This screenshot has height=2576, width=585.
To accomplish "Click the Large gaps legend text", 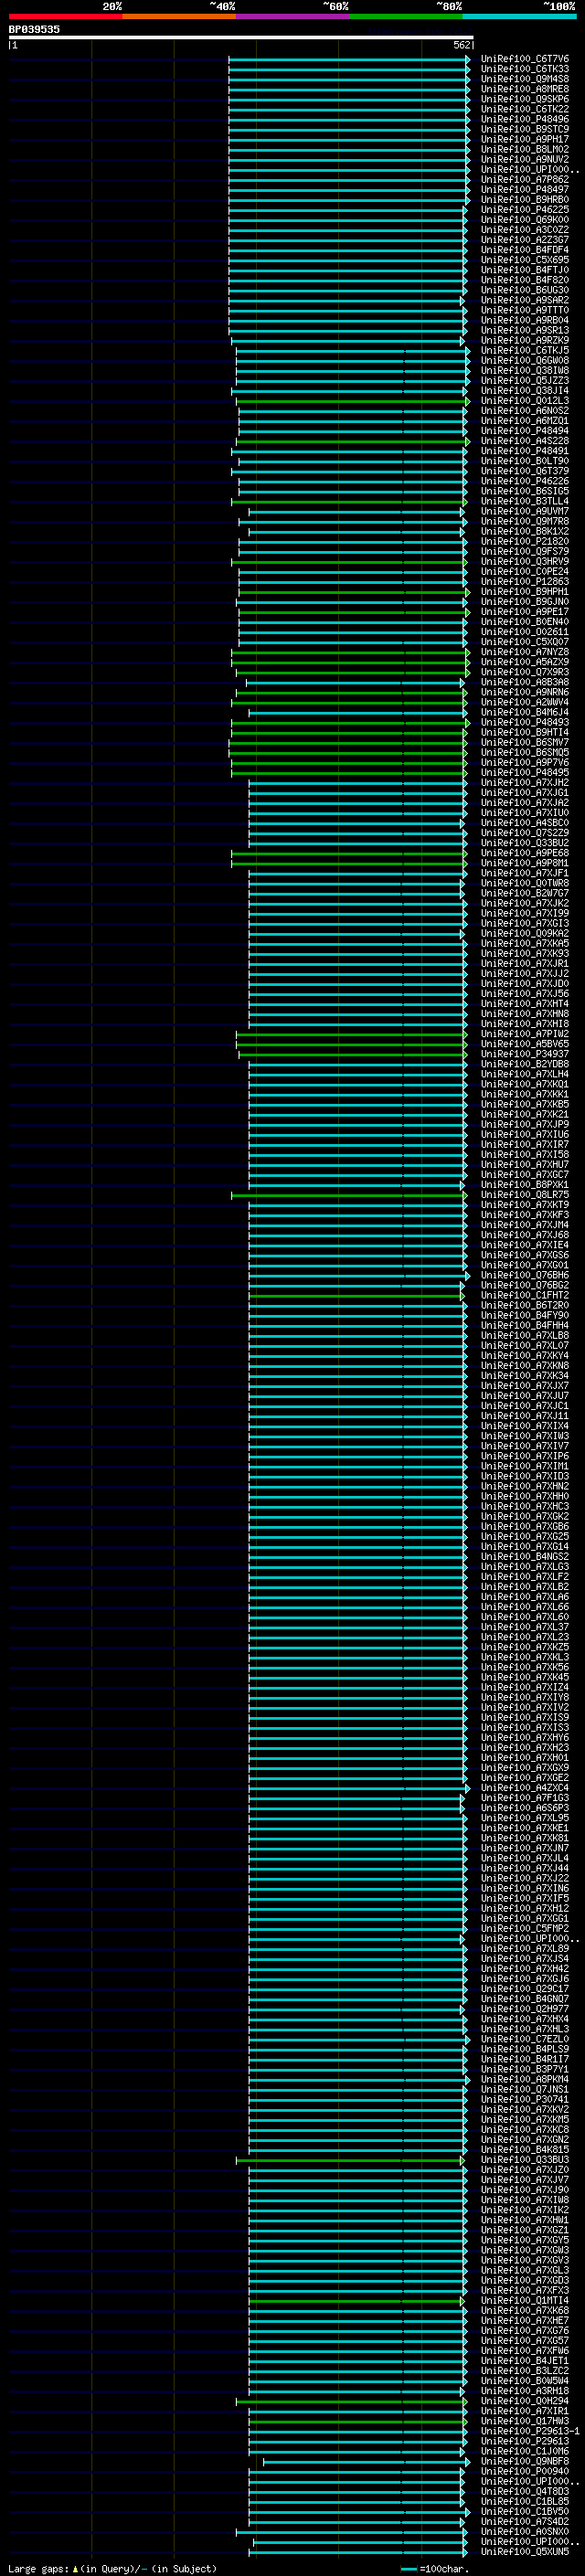I will pos(112,2569).
